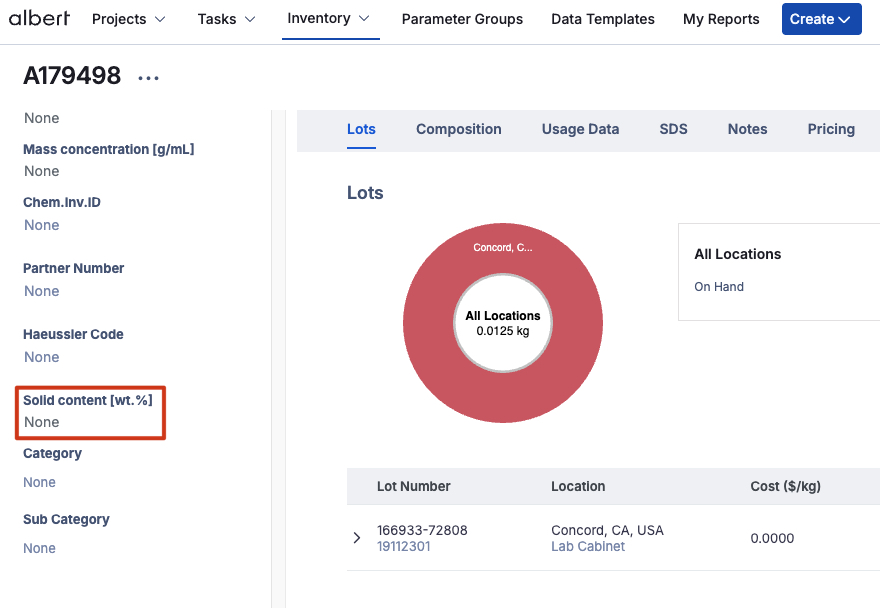
Task: Navigate to My Reports
Action: (720, 19)
